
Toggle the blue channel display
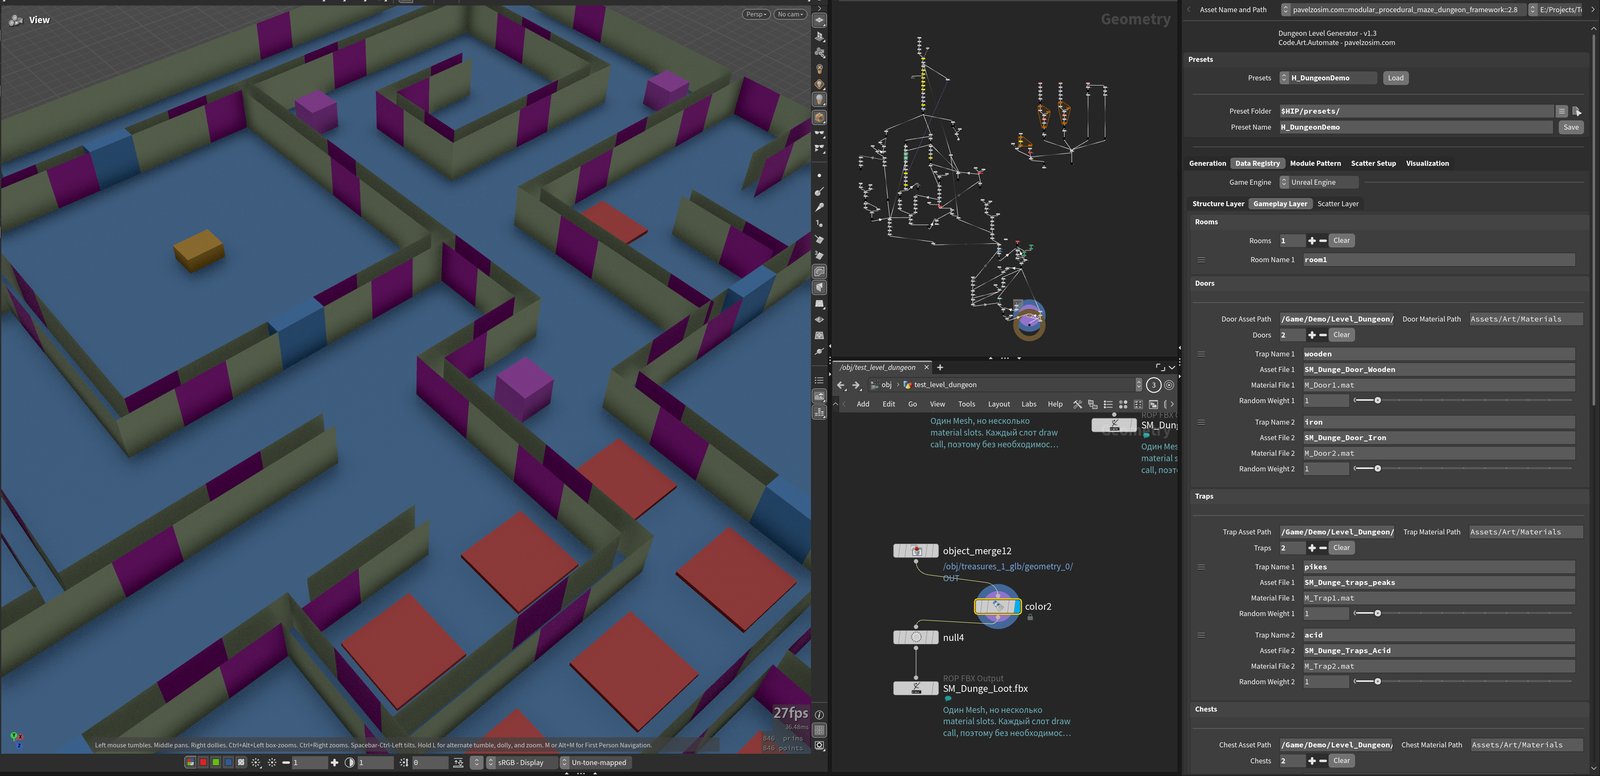228,762
